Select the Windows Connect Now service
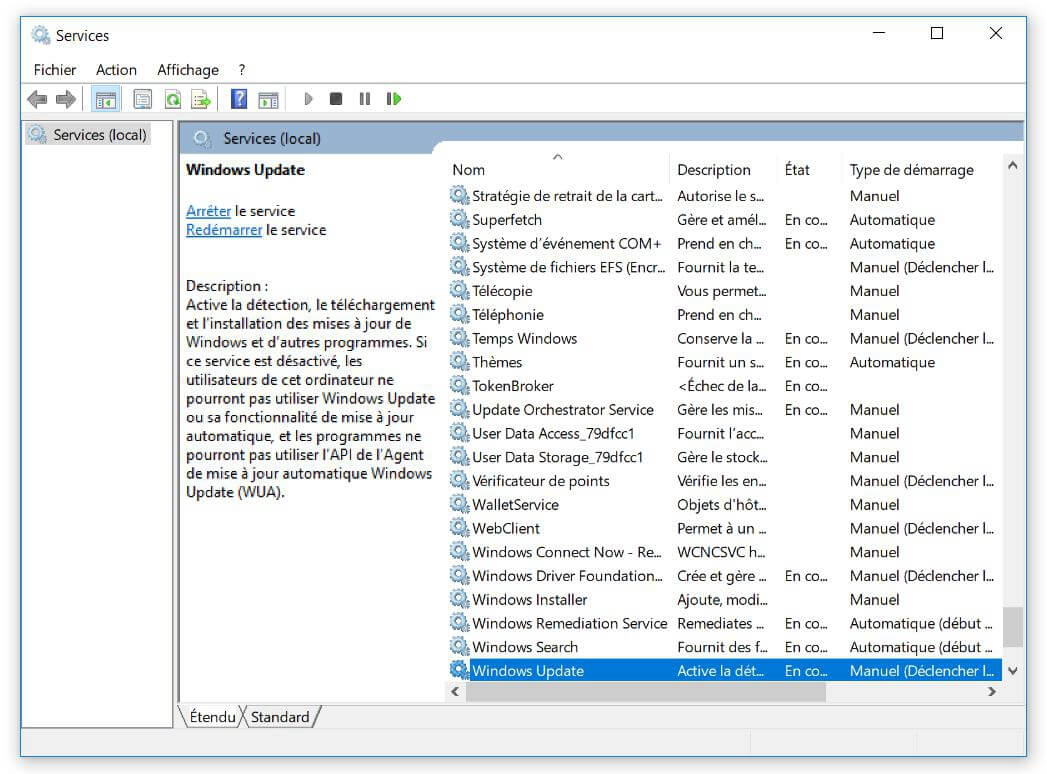The height and width of the screenshot is (774, 1047). pos(724,552)
